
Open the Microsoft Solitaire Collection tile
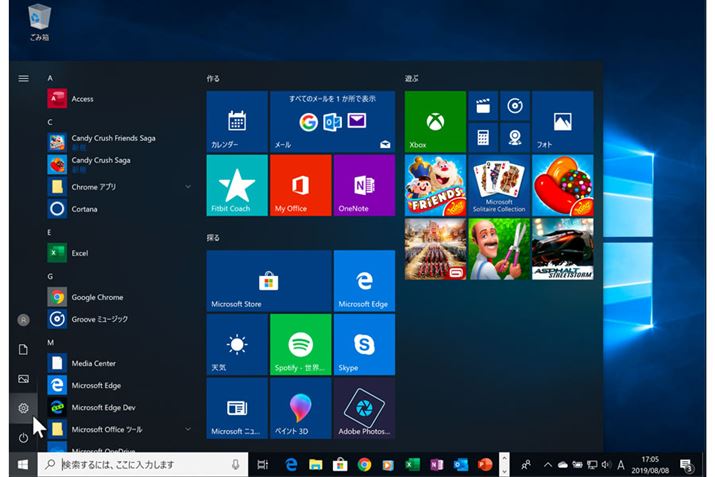coord(499,185)
